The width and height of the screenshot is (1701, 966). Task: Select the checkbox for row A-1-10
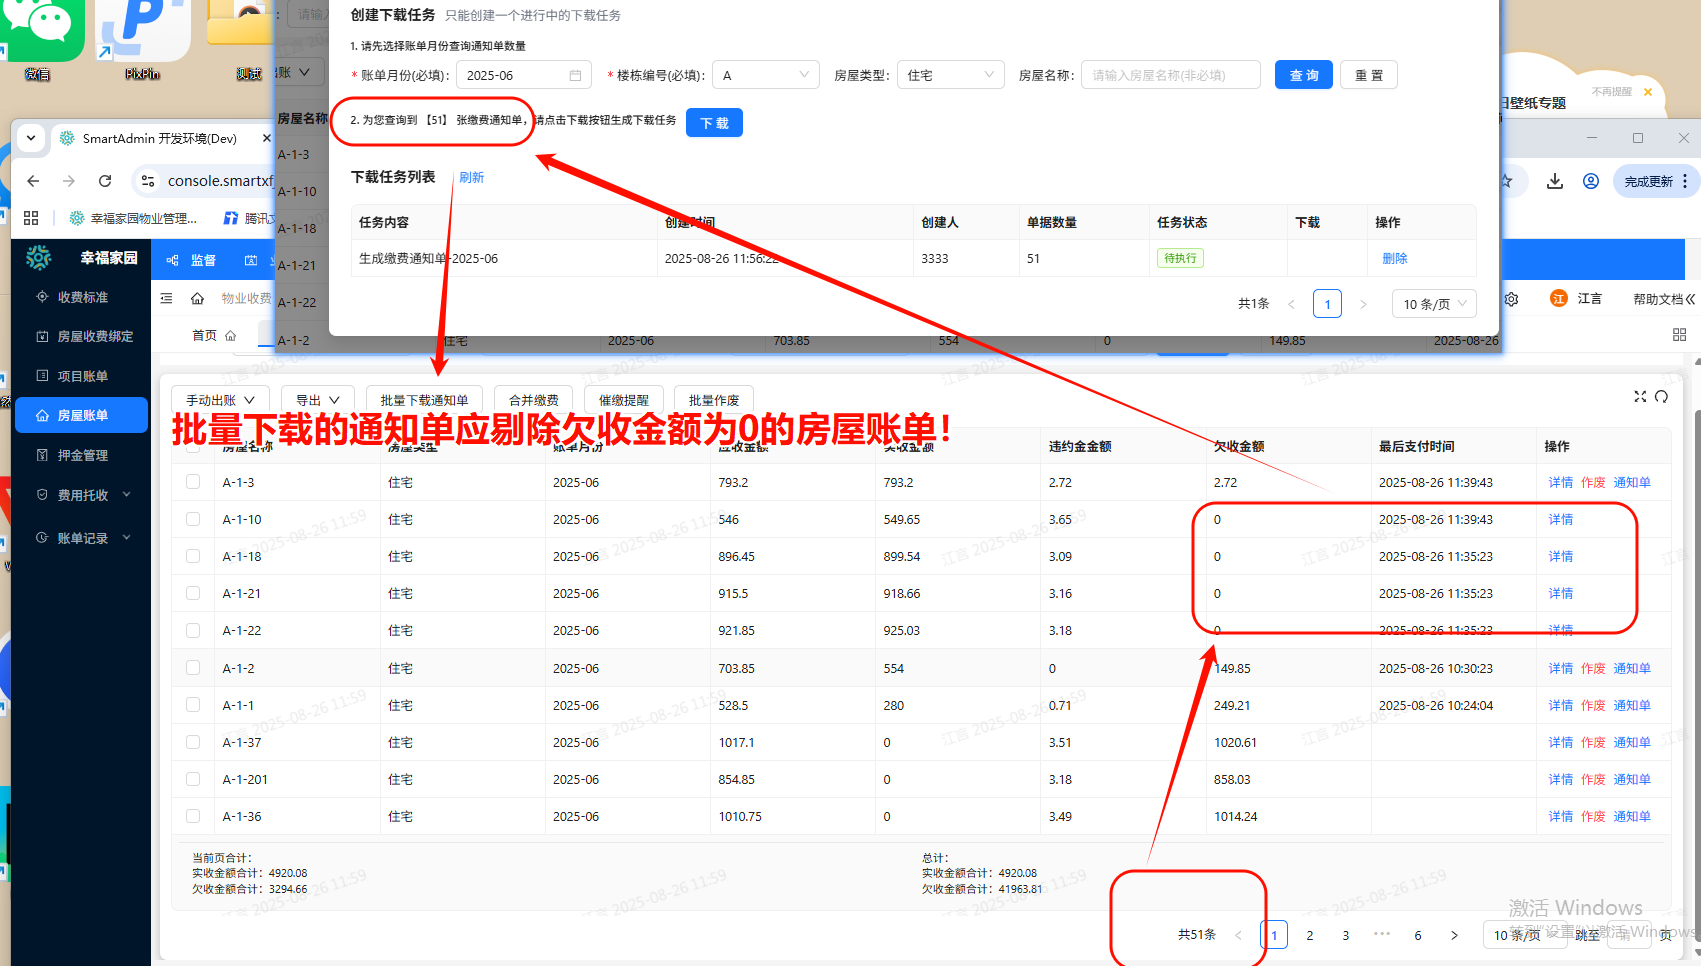pos(193,519)
